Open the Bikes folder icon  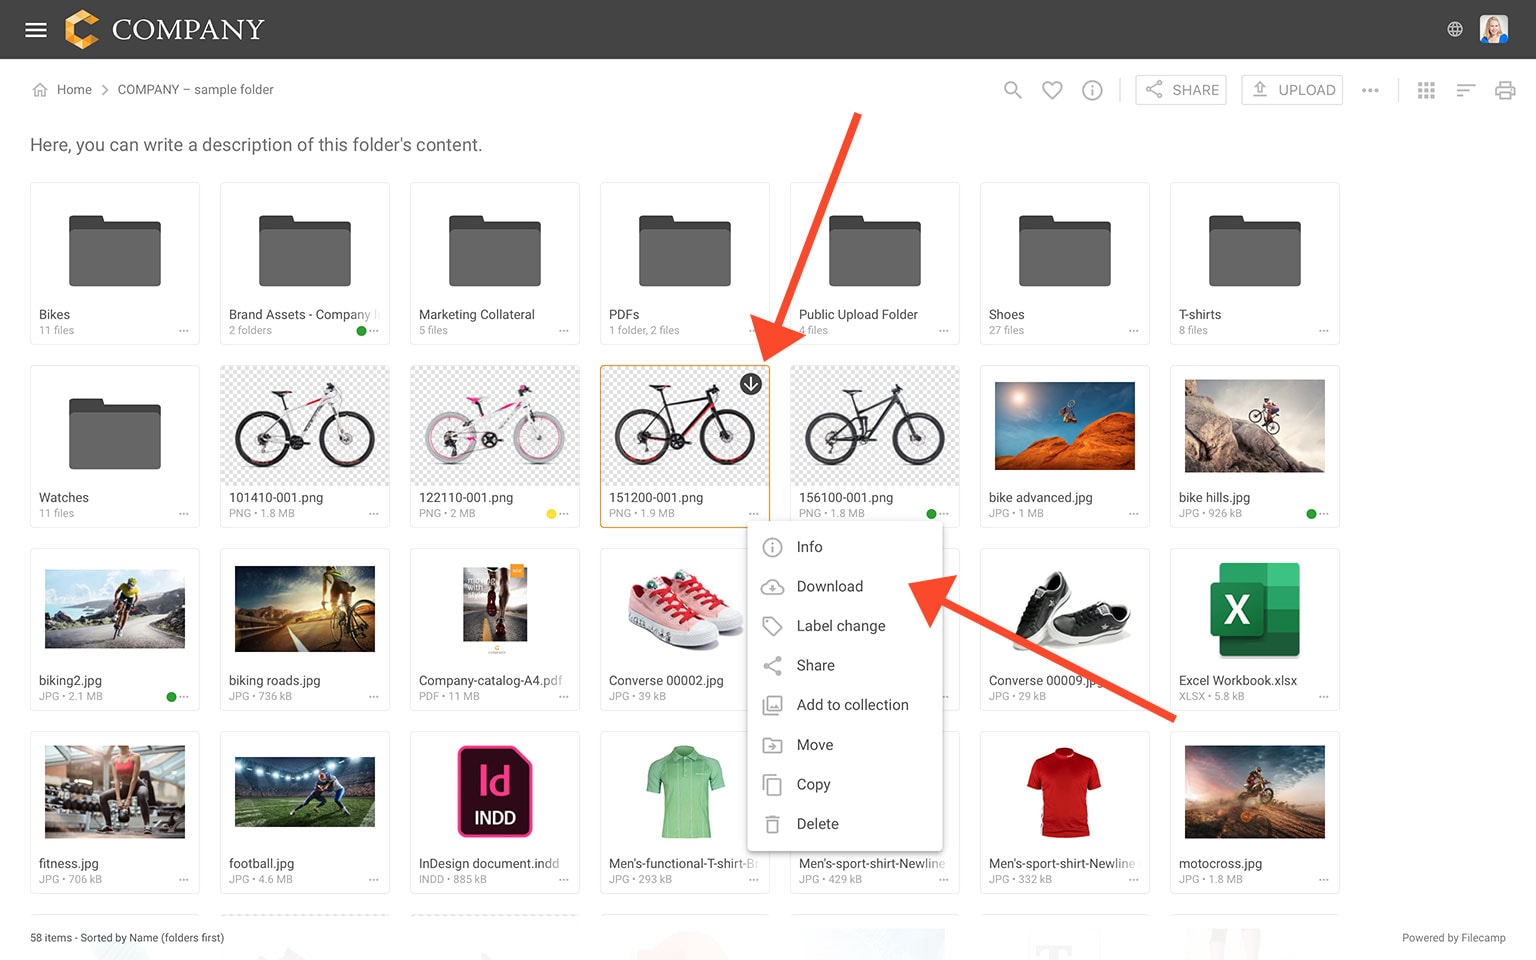115,251
